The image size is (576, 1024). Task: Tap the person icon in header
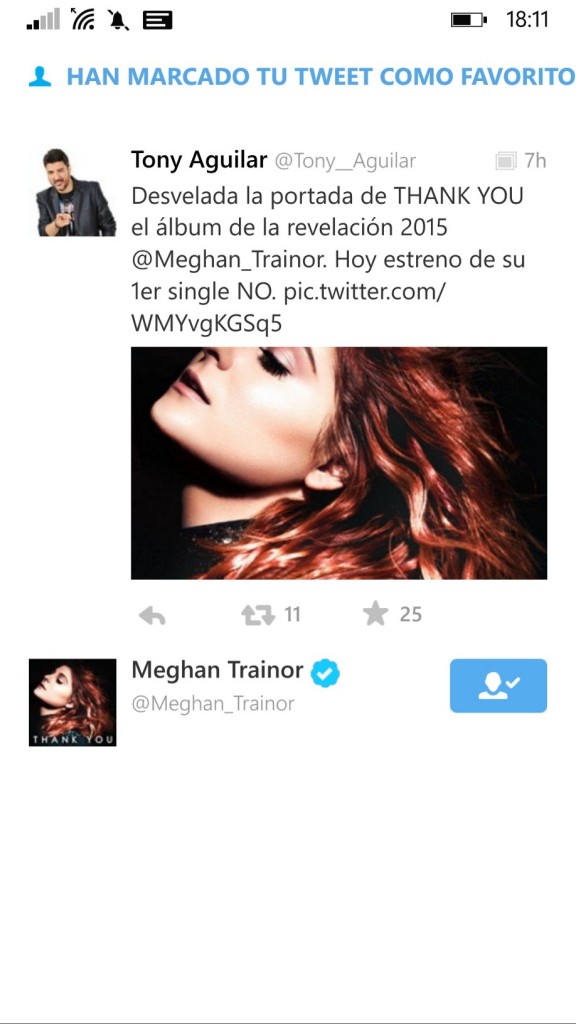coord(40,77)
